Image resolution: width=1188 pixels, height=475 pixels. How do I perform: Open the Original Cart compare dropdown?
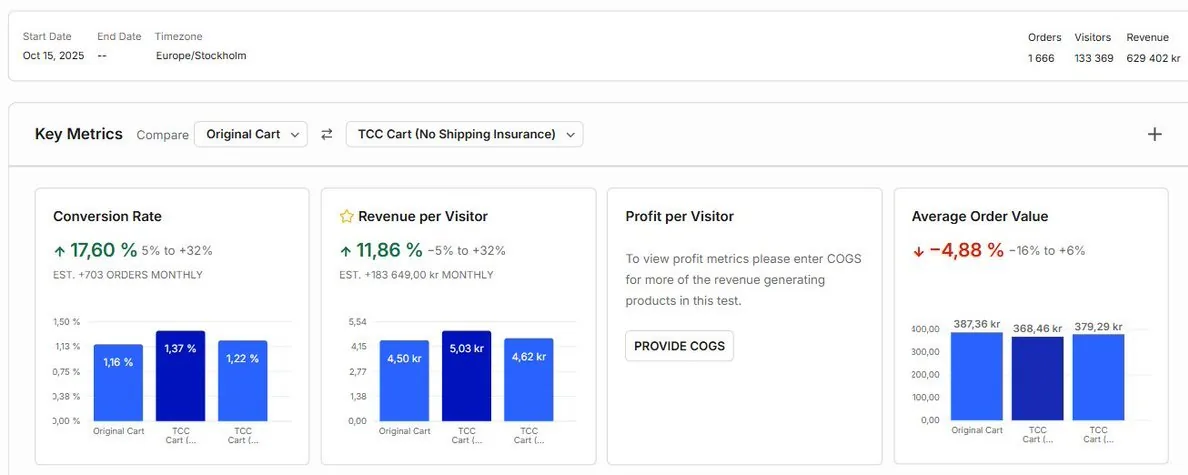tap(251, 134)
